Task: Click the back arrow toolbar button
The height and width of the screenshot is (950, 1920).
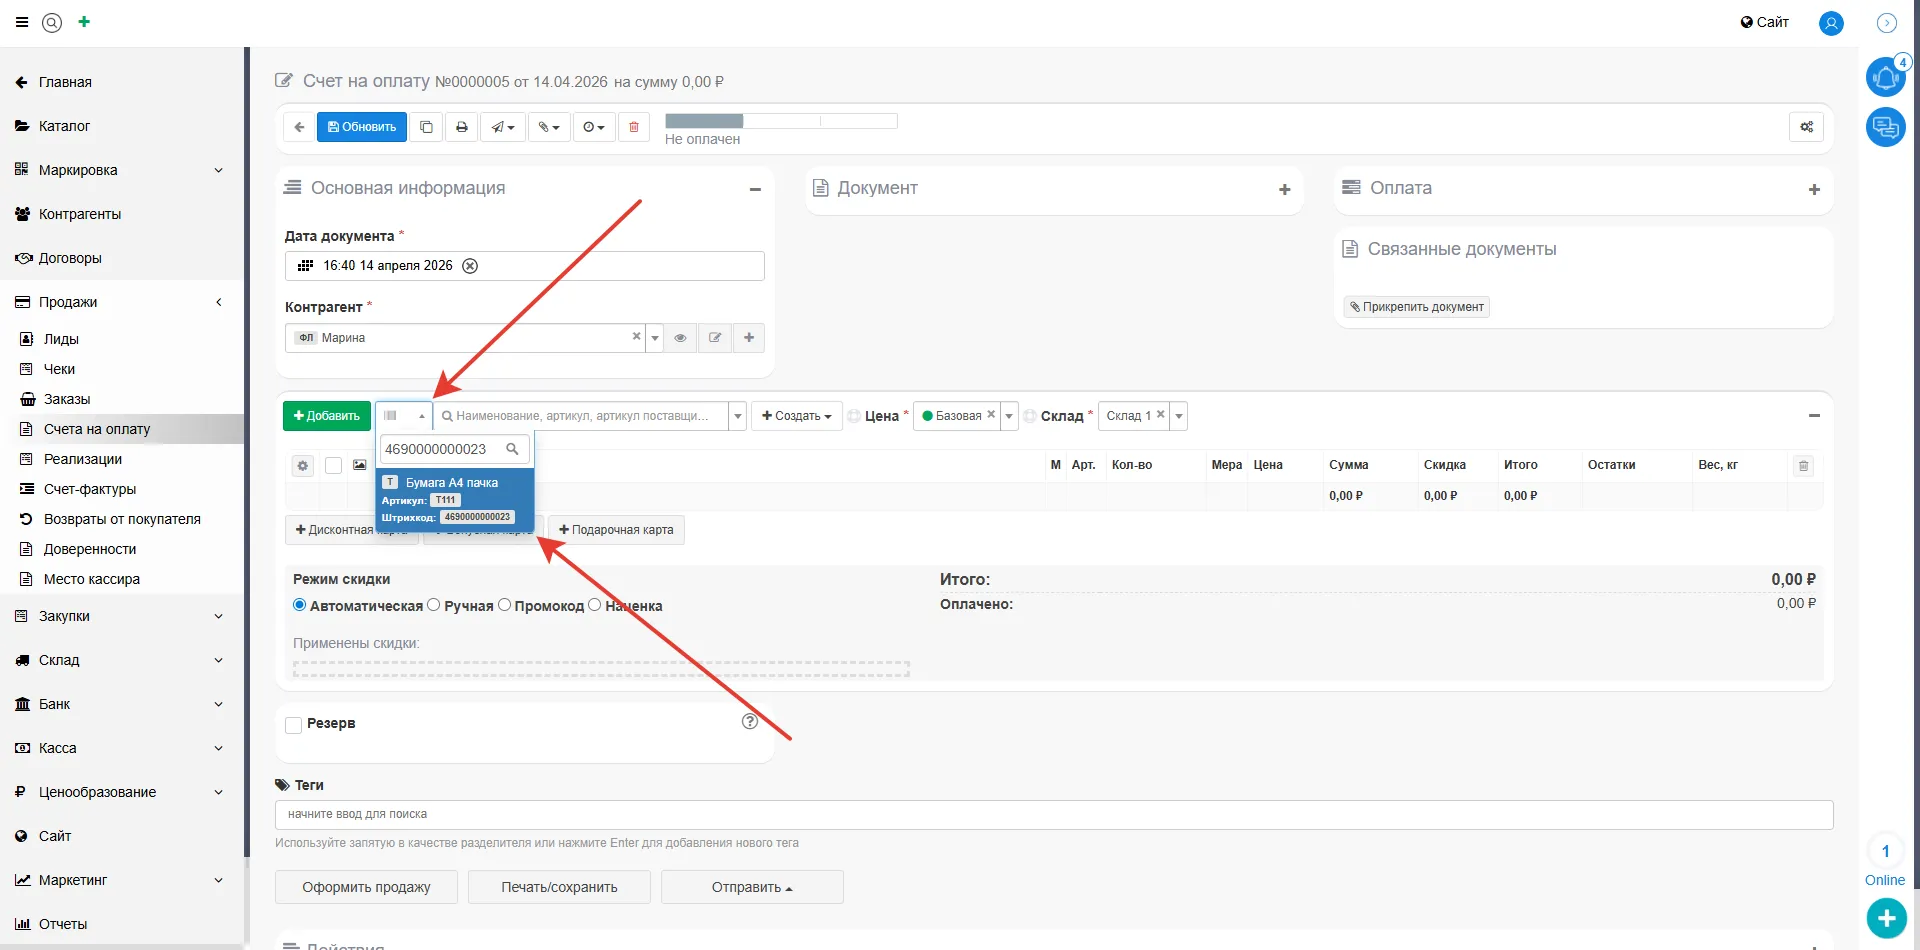Action: [299, 127]
